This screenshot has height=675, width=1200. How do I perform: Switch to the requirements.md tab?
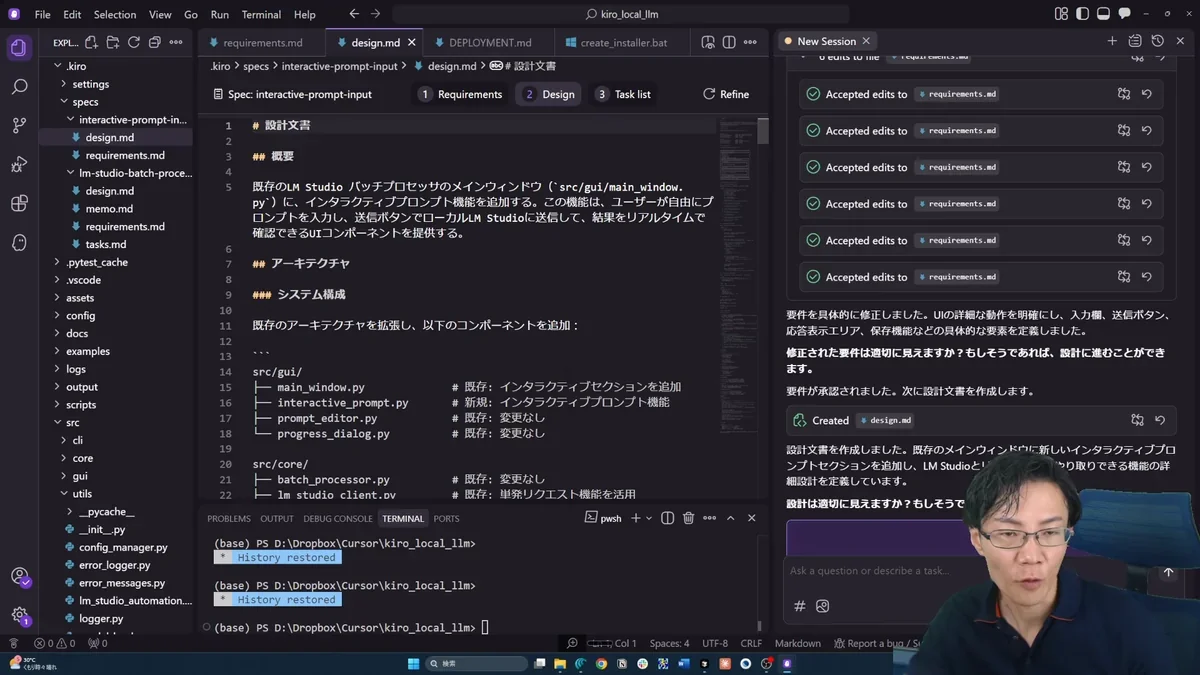click(261, 43)
